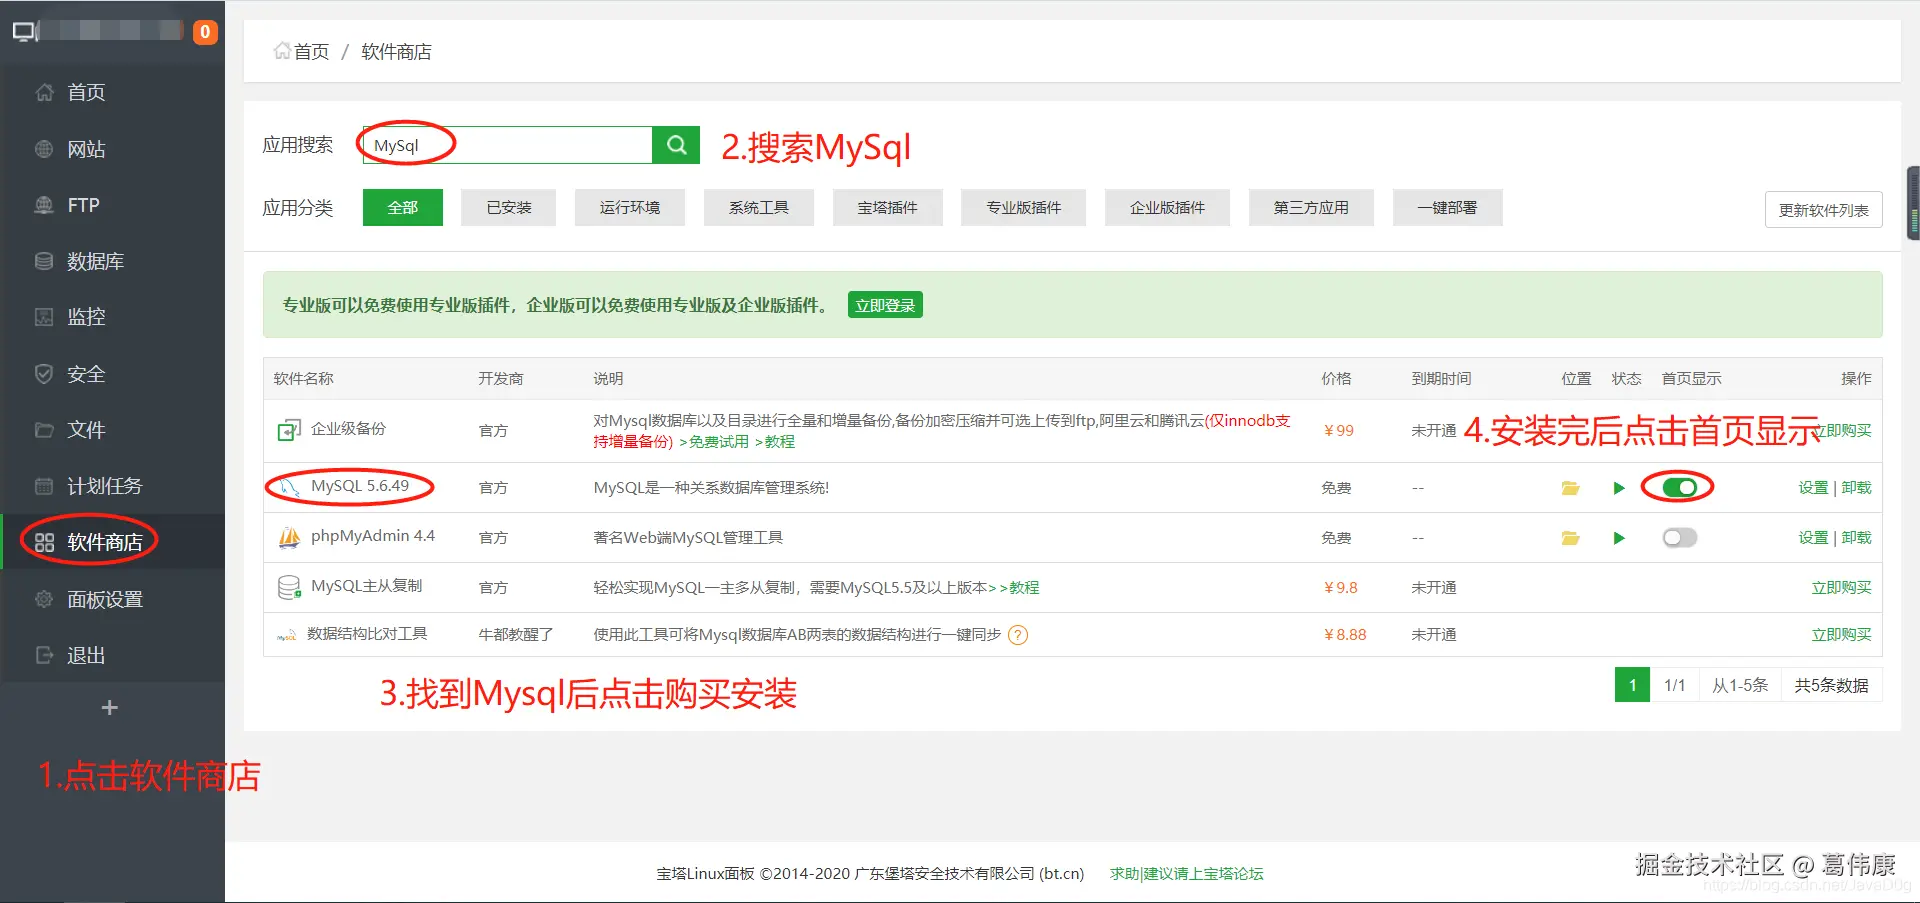Click the phpMyAdmin sailboat icon
The height and width of the screenshot is (903, 1920).
pyautogui.click(x=289, y=538)
